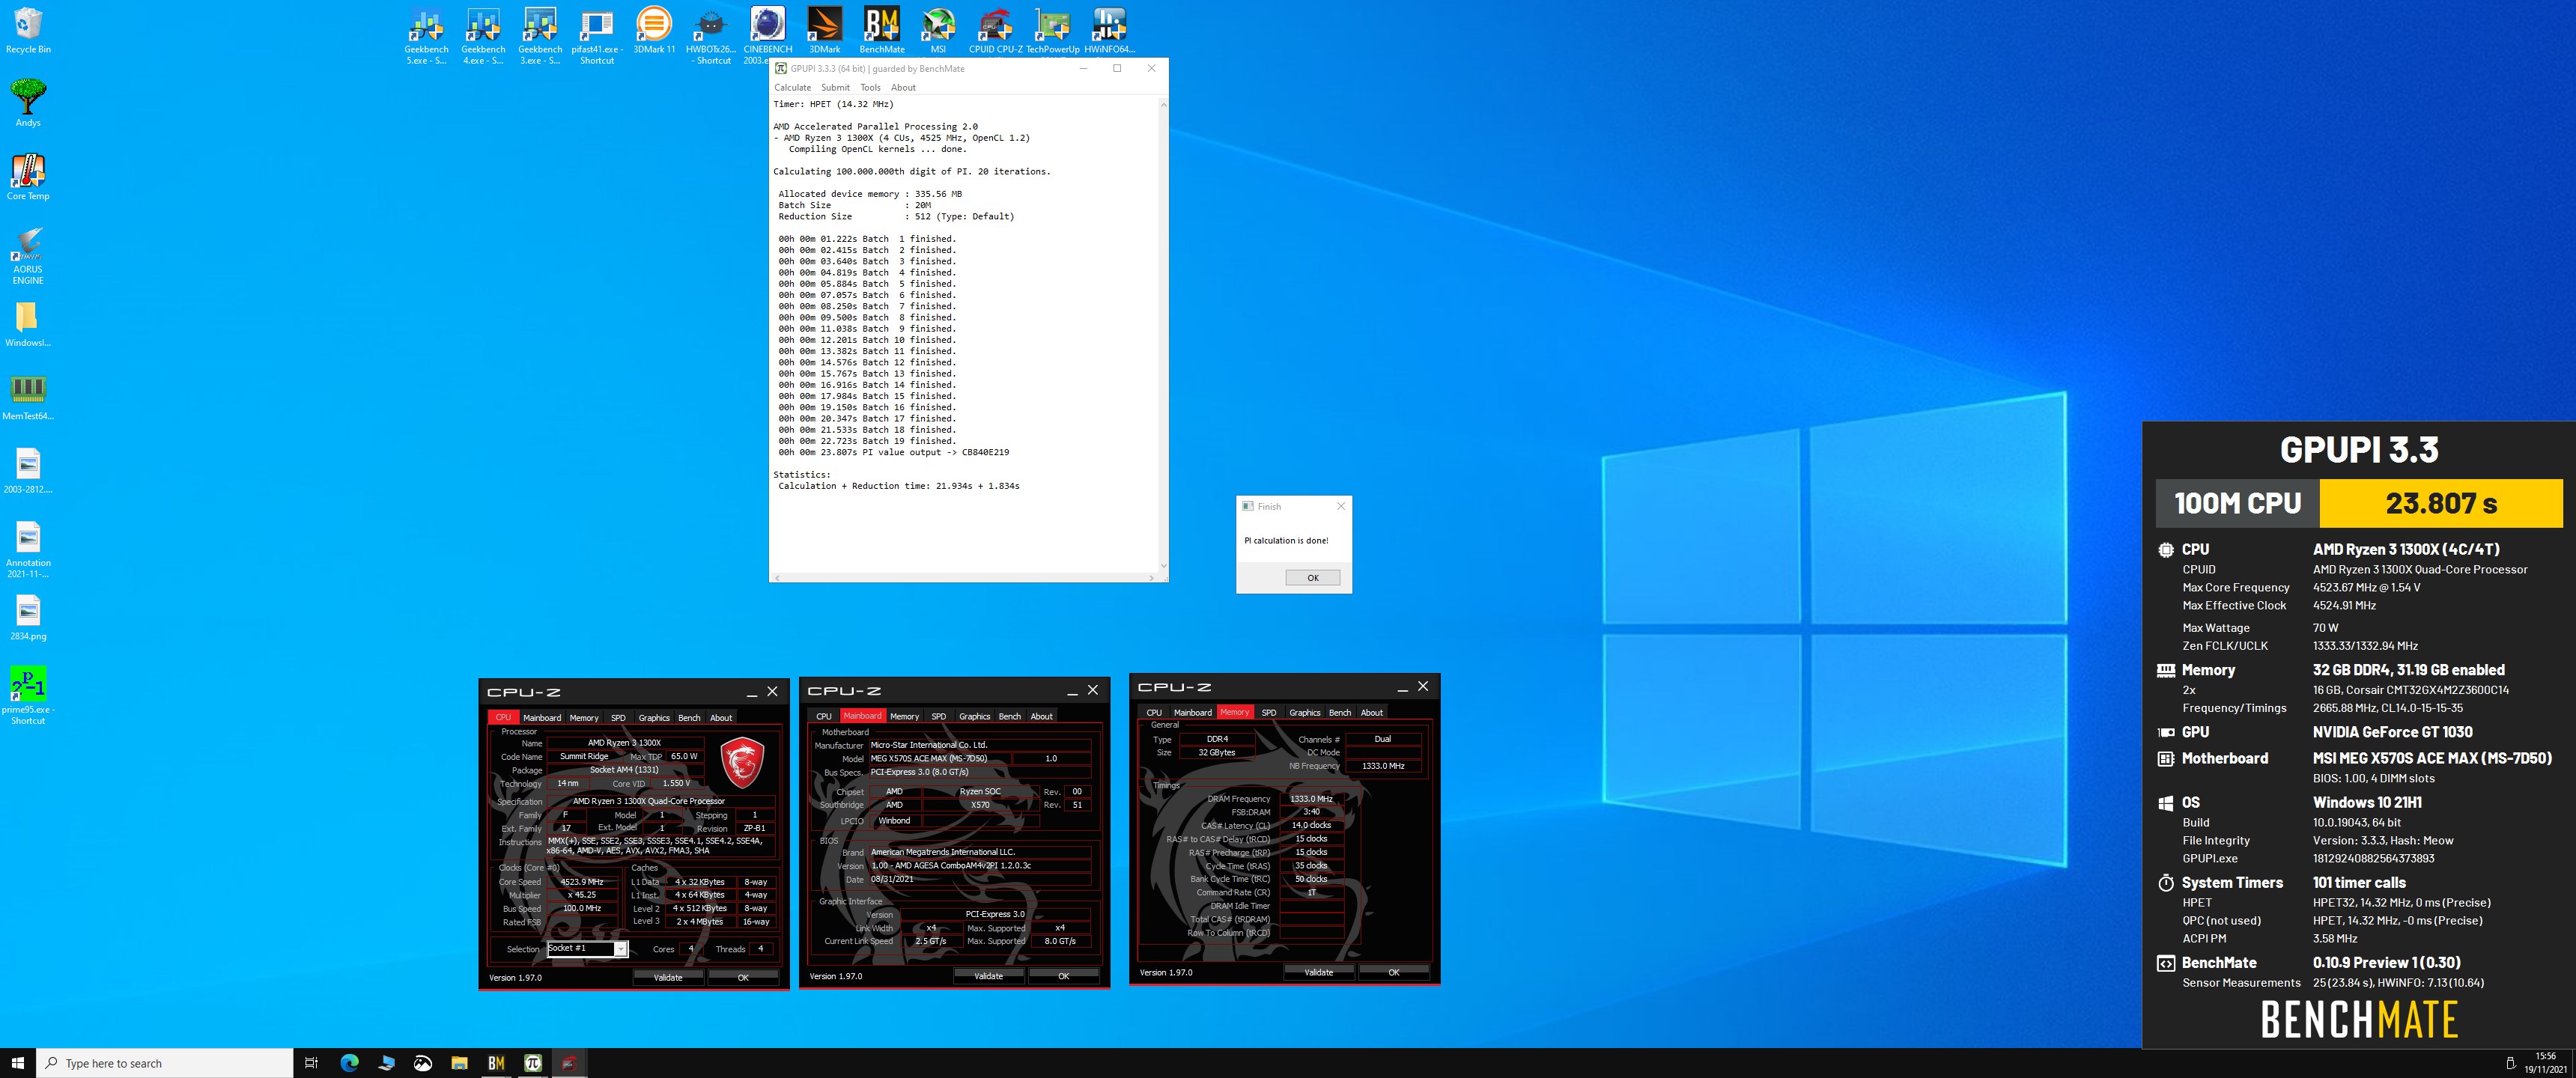Close the Finish dialog with its X
This screenshot has width=2576, height=1078.
pos(1341,506)
